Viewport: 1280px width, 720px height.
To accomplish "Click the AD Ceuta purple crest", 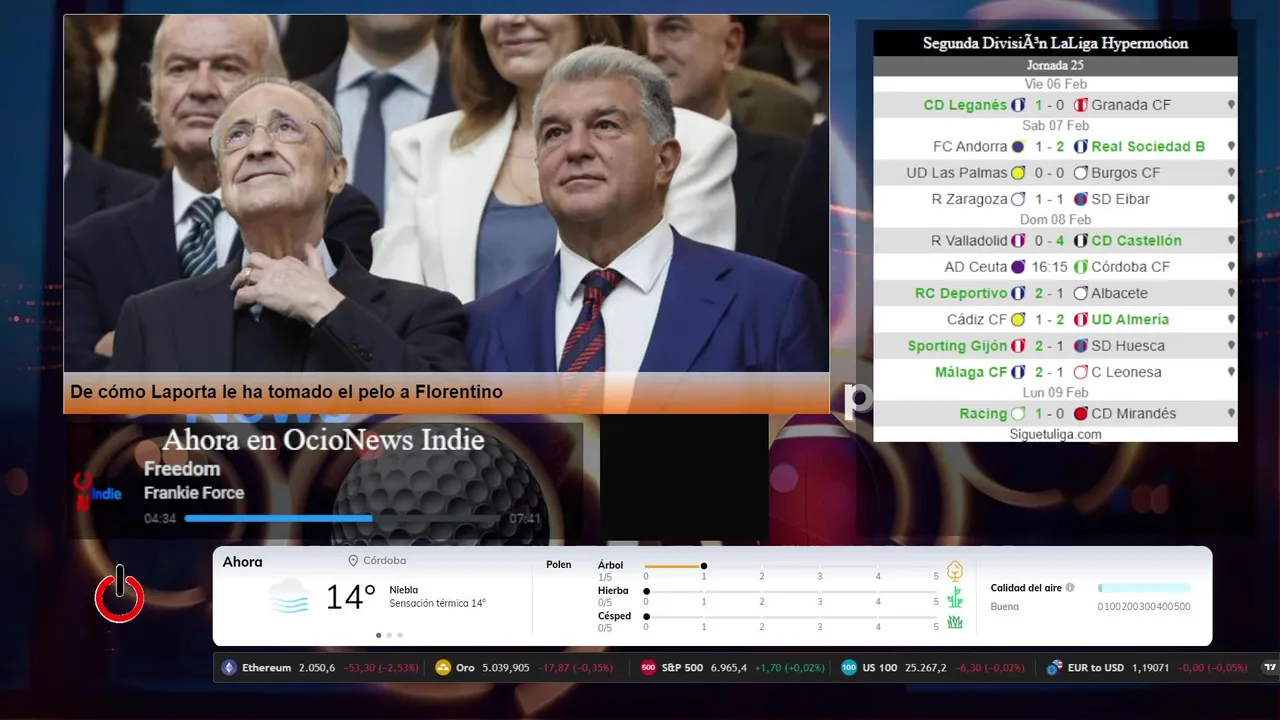I will click(x=1018, y=267).
